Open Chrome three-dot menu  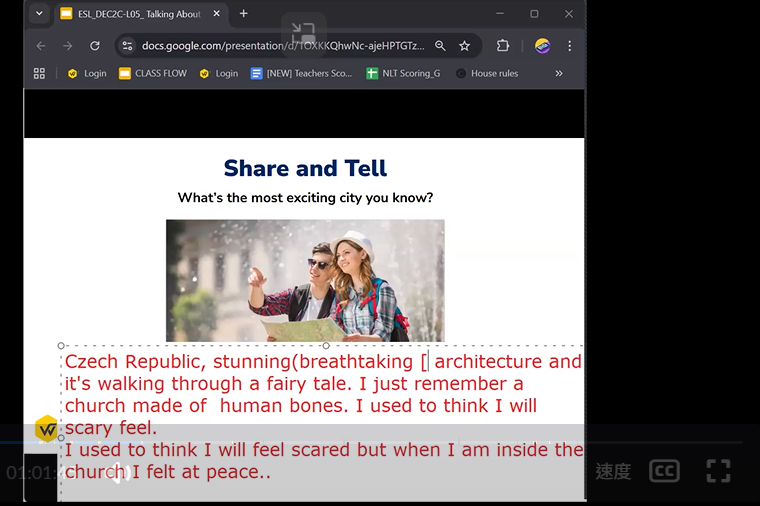pyautogui.click(x=569, y=46)
